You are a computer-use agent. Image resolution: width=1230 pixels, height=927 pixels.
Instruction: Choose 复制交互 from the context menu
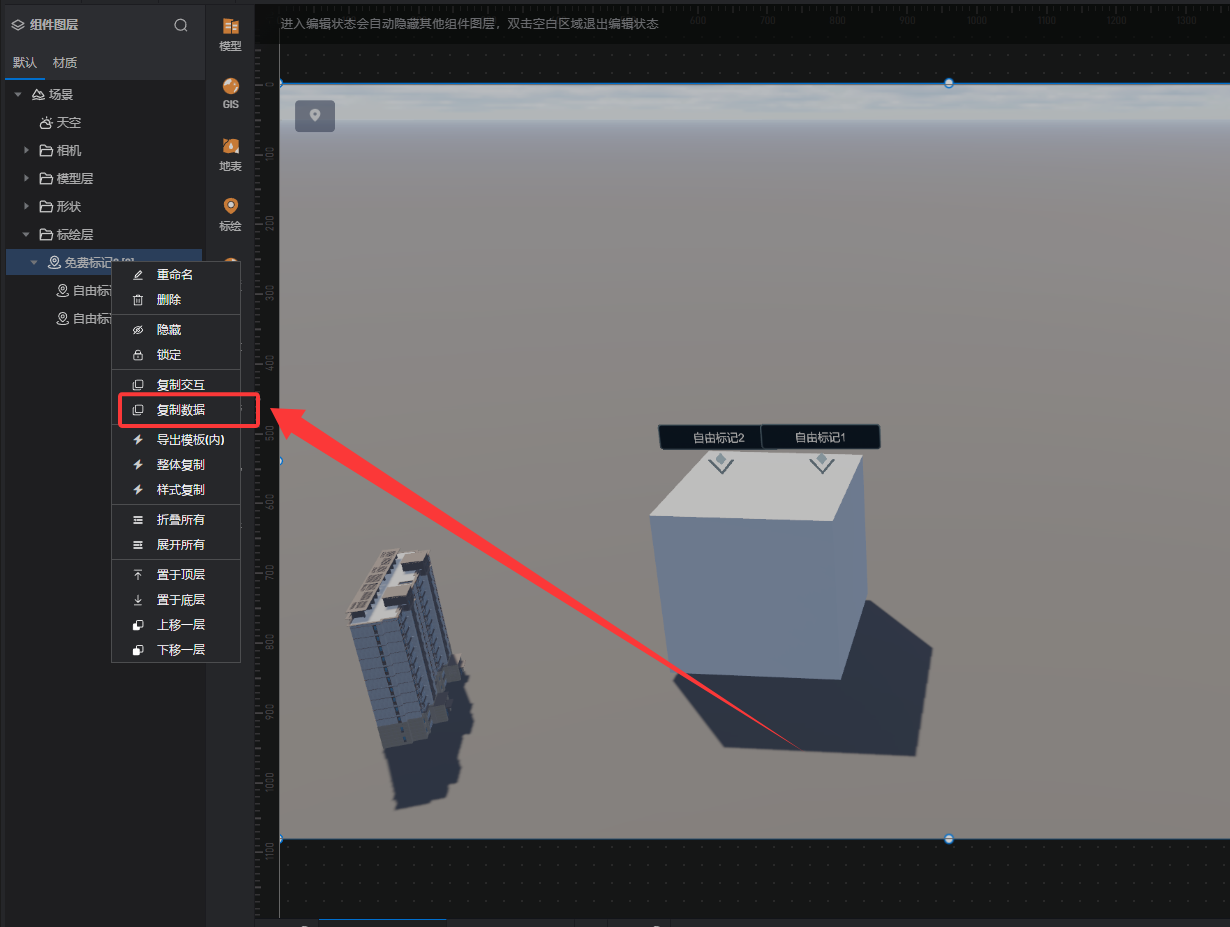176,384
